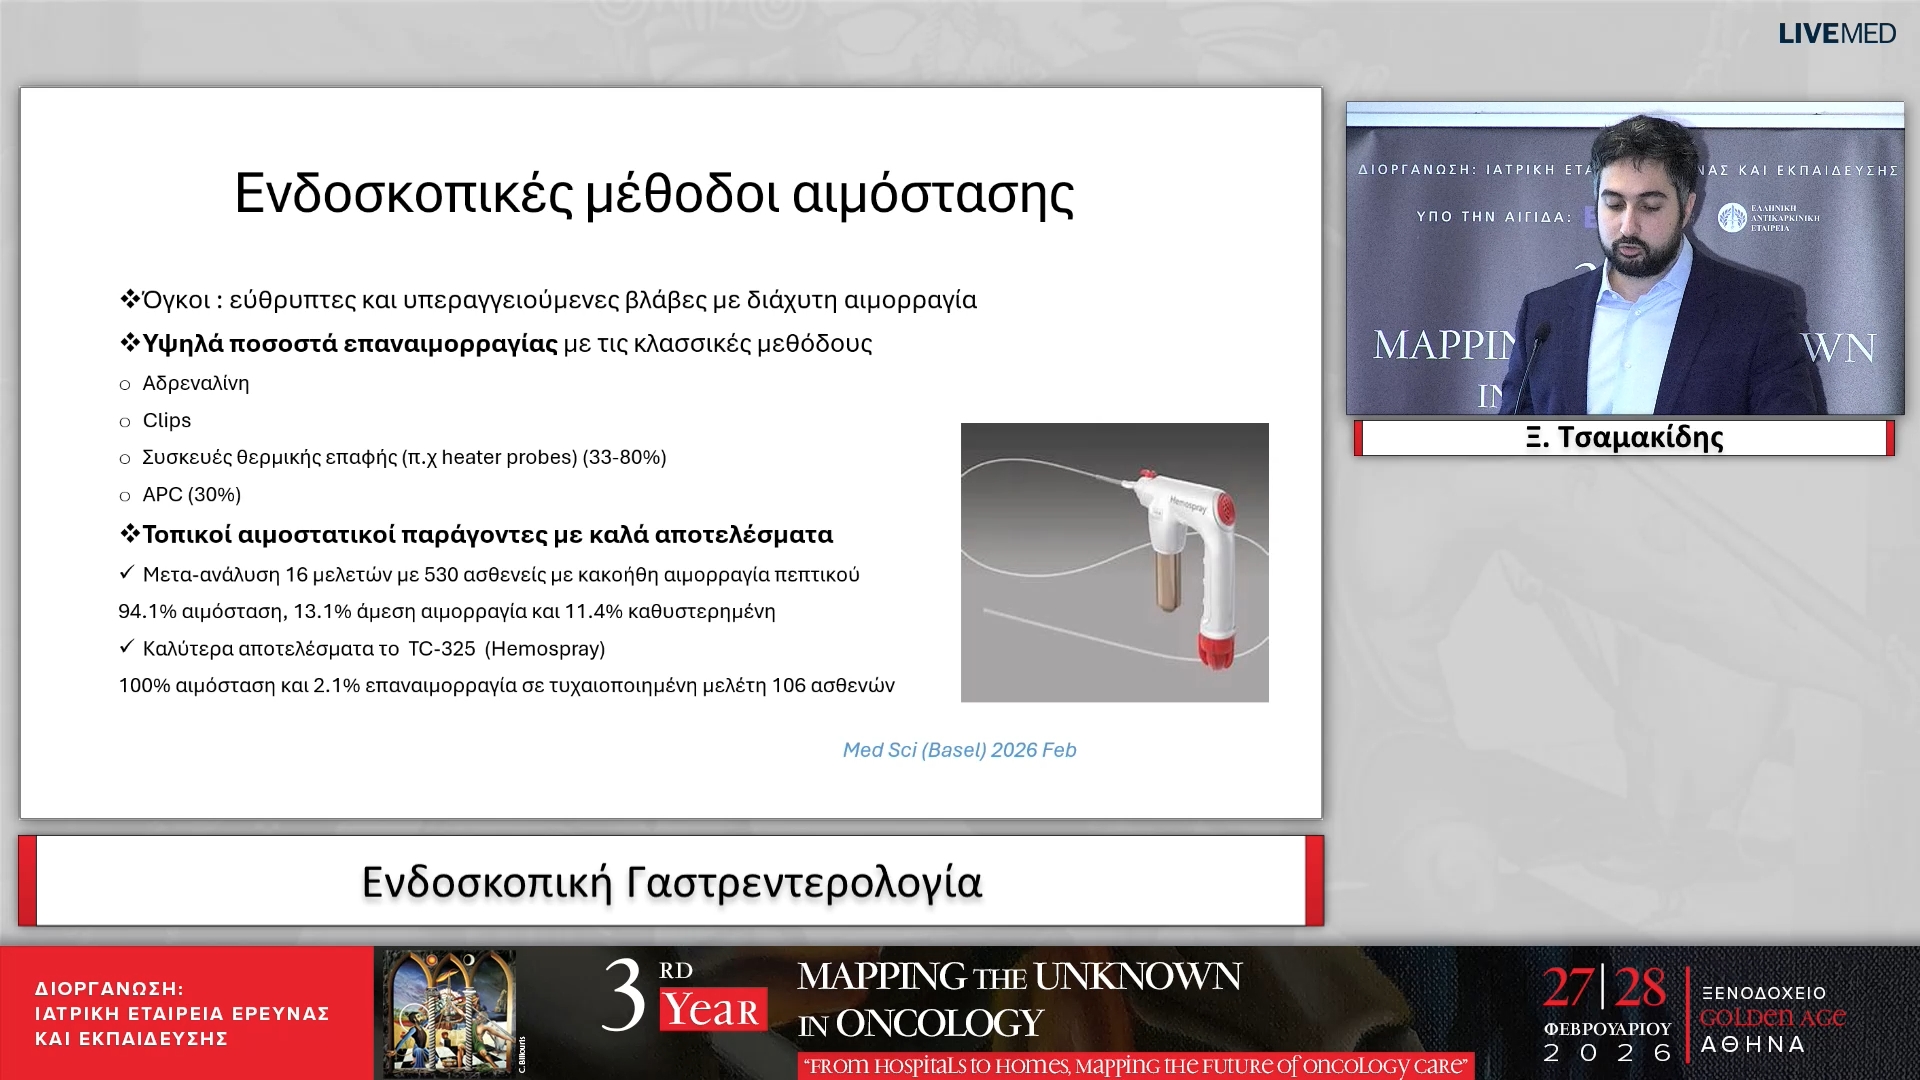Toggle the Clips bullet option
This screenshot has height=1080, width=1920.
(166, 420)
